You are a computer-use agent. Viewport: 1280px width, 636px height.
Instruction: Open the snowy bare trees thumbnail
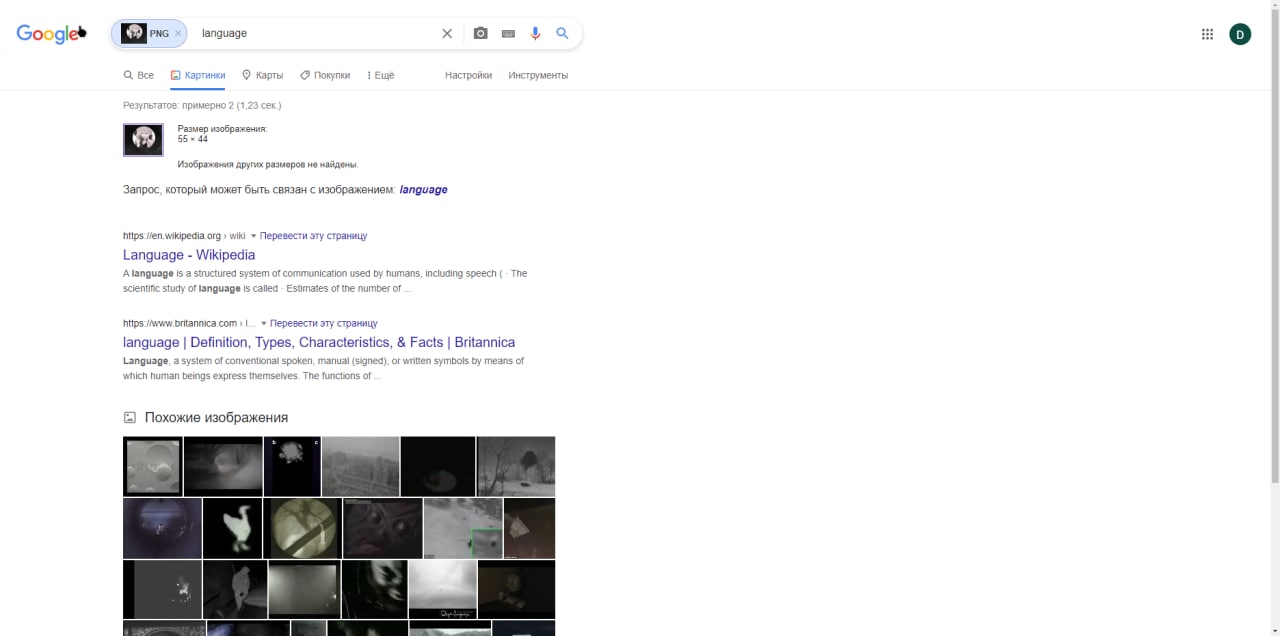tap(516, 466)
